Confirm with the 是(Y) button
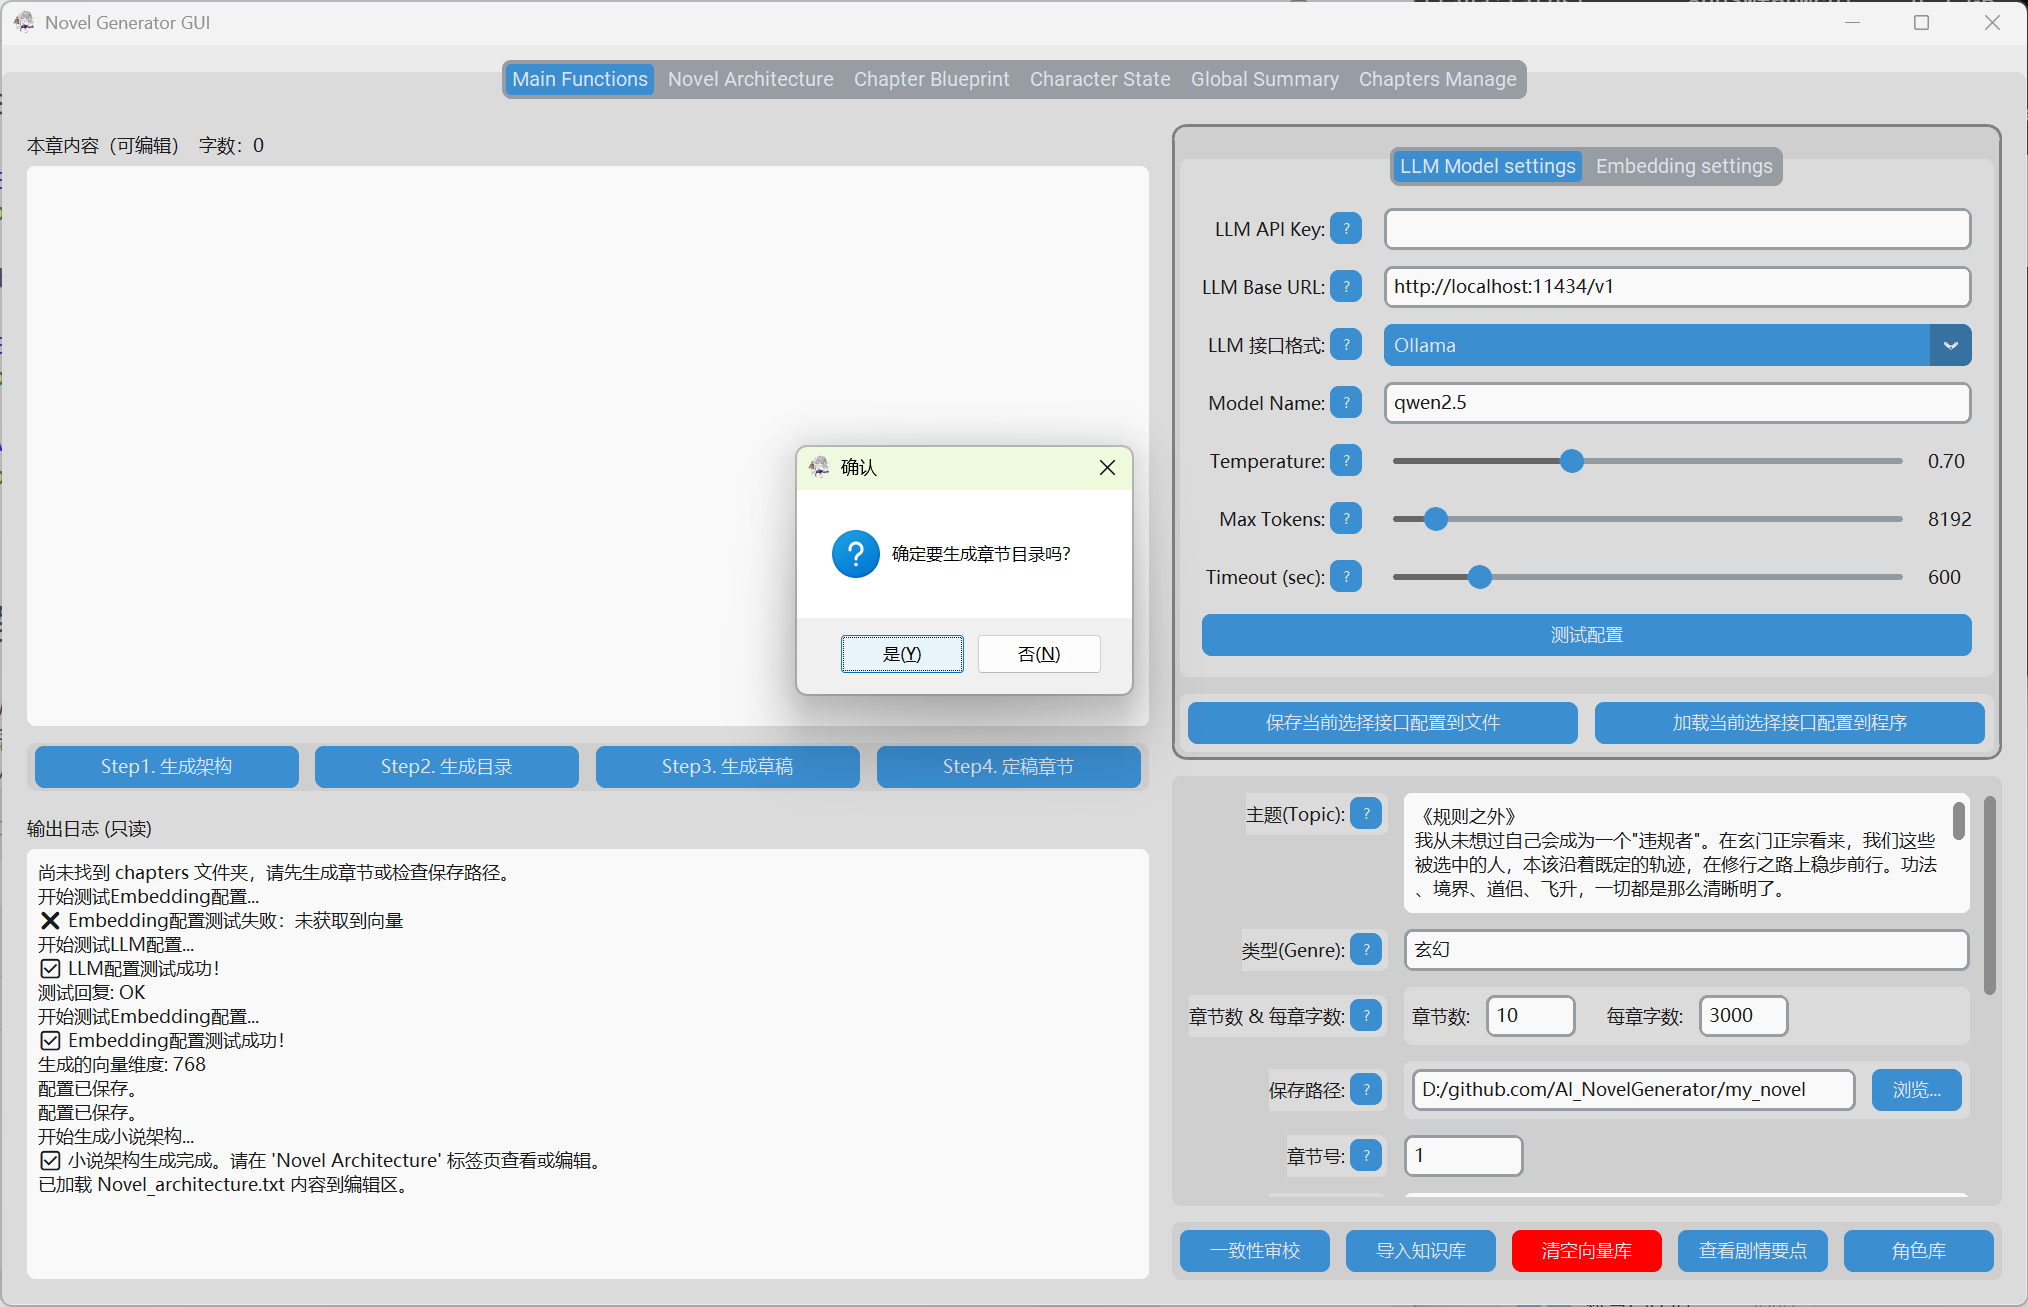This screenshot has height=1307, width=2028. click(x=902, y=654)
